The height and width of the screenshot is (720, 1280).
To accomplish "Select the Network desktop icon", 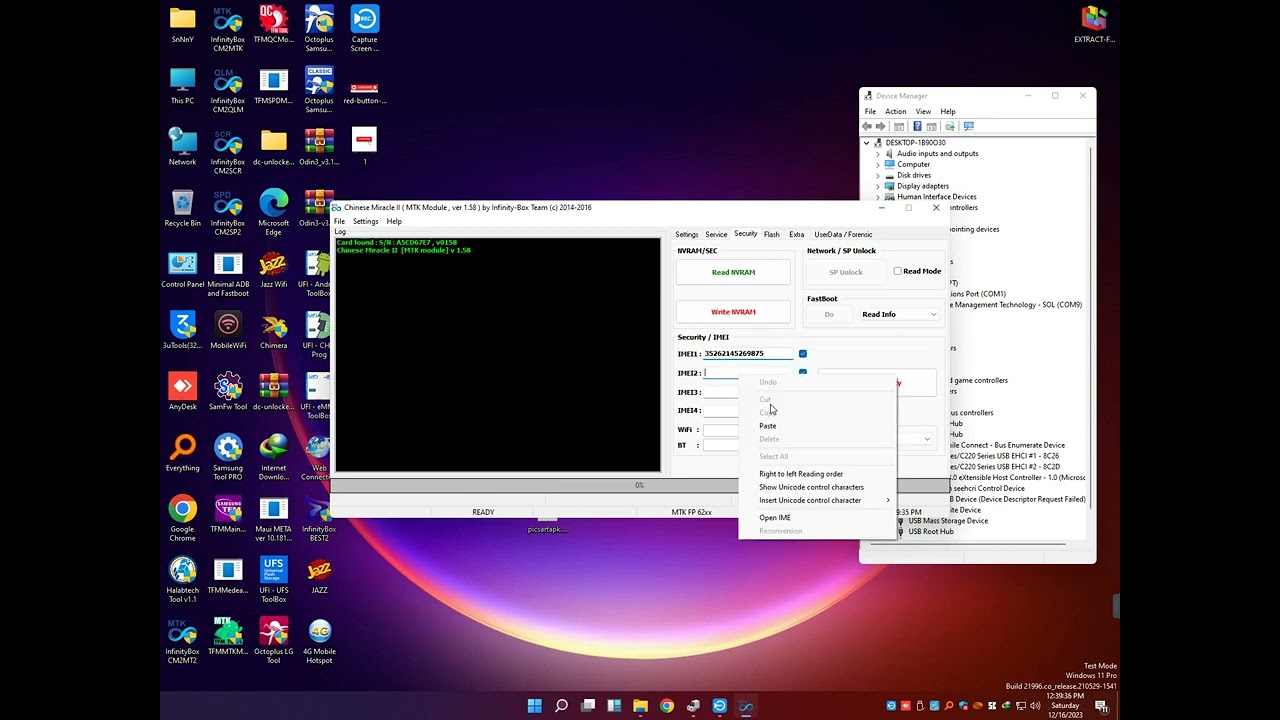I will pos(182,148).
